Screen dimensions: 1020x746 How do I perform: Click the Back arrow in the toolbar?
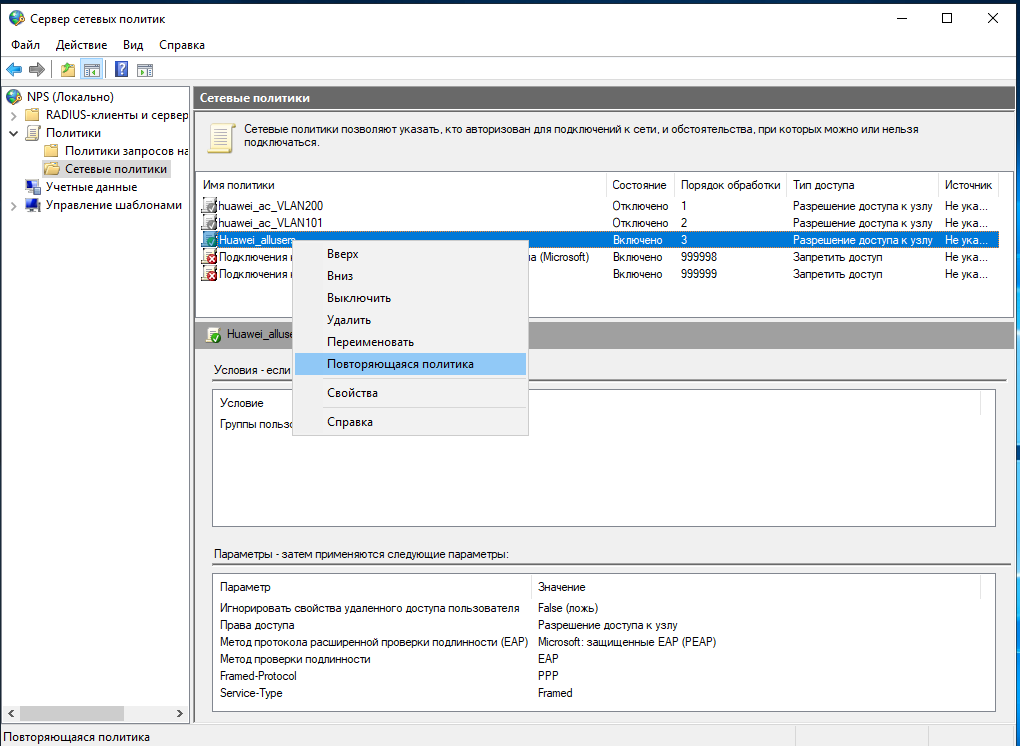tap(14, 69)
